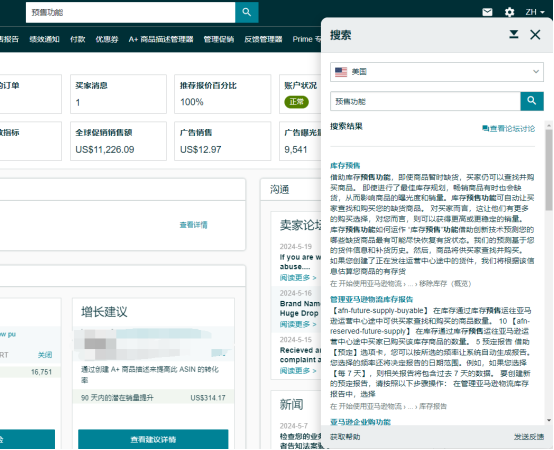This screenshot has height=450, width=554.
Task: Open the ZH language dropdown
Action: coord(535,12)
